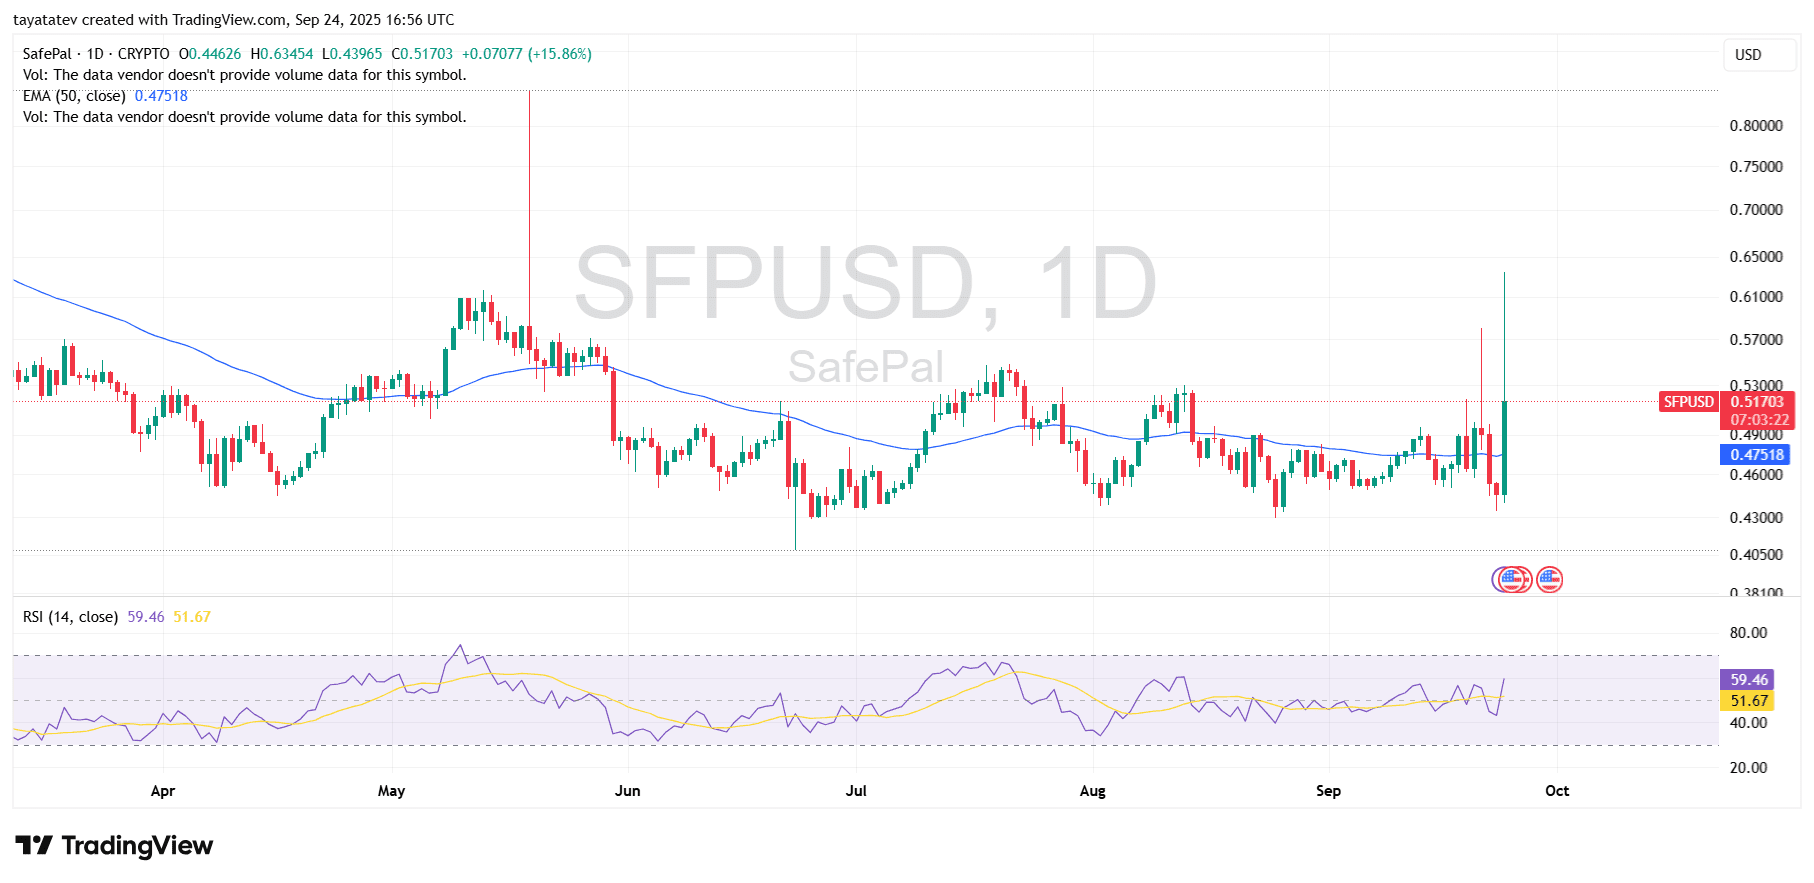Click the Sep label on time axis
The width and height of the screenshot is (1814, 883).
click(1328, 791)
